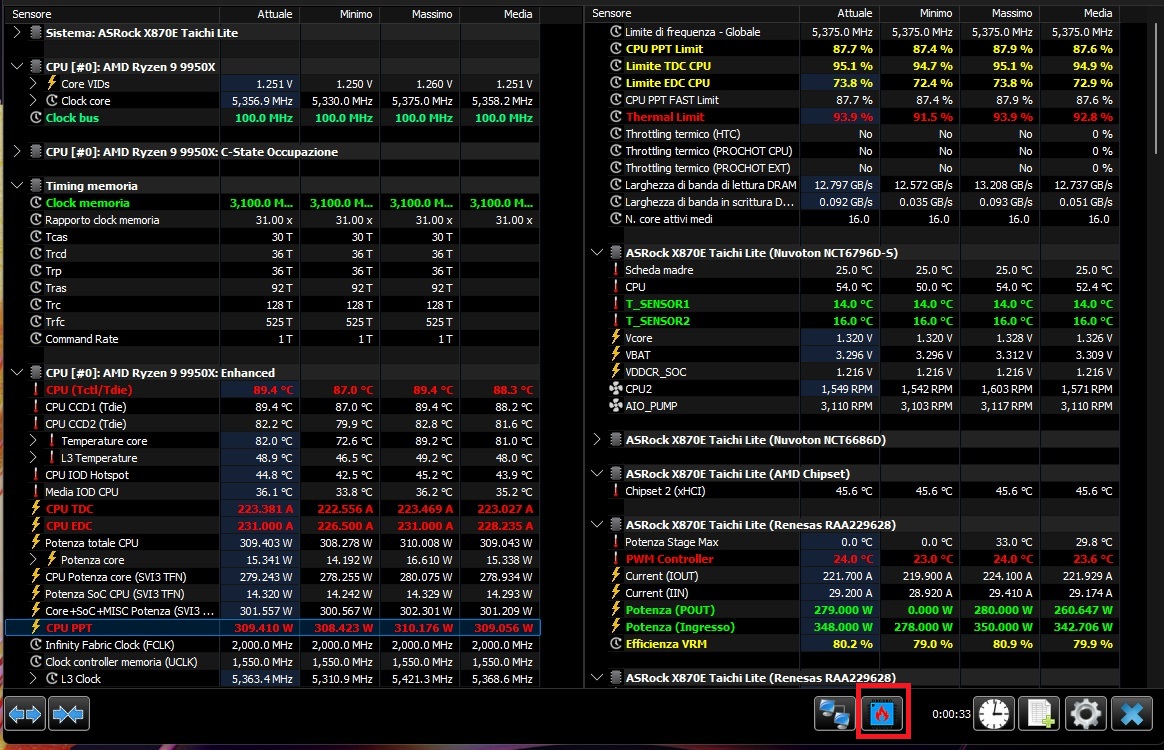Select the VDDCR_SOC row

click(x=852, y=371)
